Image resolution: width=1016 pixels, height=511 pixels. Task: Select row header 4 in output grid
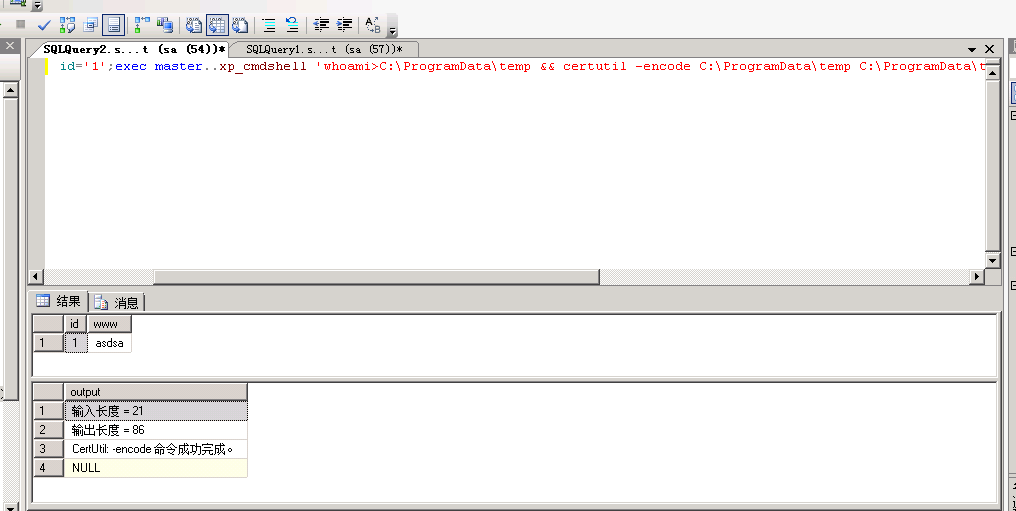(49, 468)
